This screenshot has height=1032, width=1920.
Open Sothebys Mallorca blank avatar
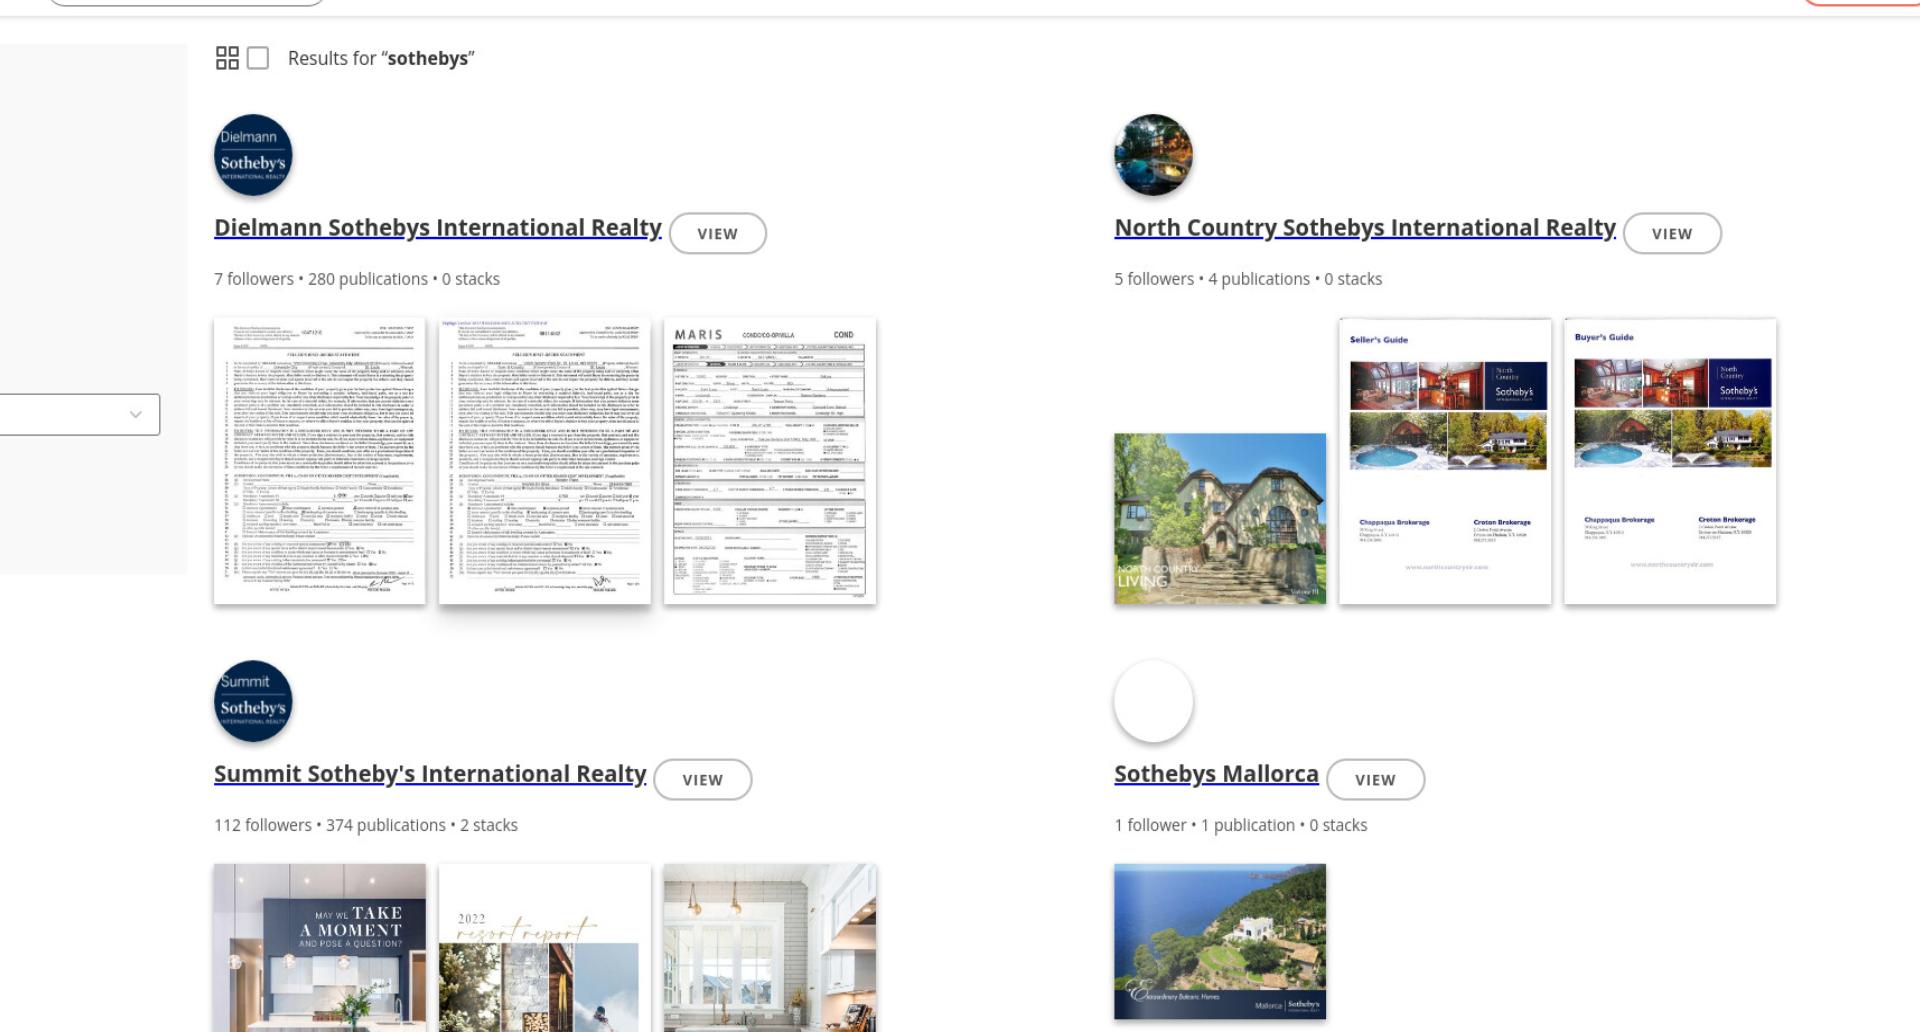pos(1153,701)
